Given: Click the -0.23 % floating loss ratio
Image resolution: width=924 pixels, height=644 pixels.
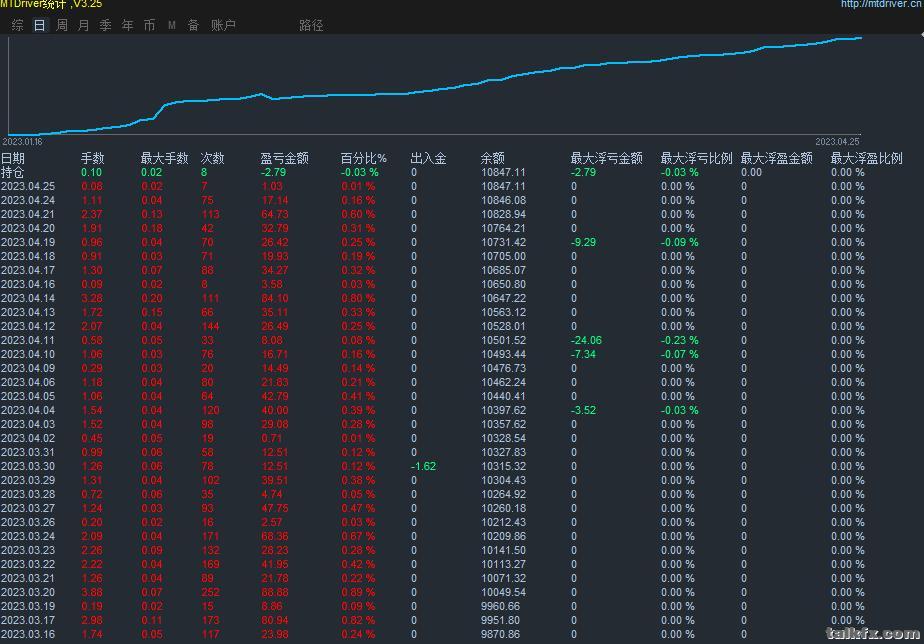Looking at the screenshot, I should coord(679,341).
